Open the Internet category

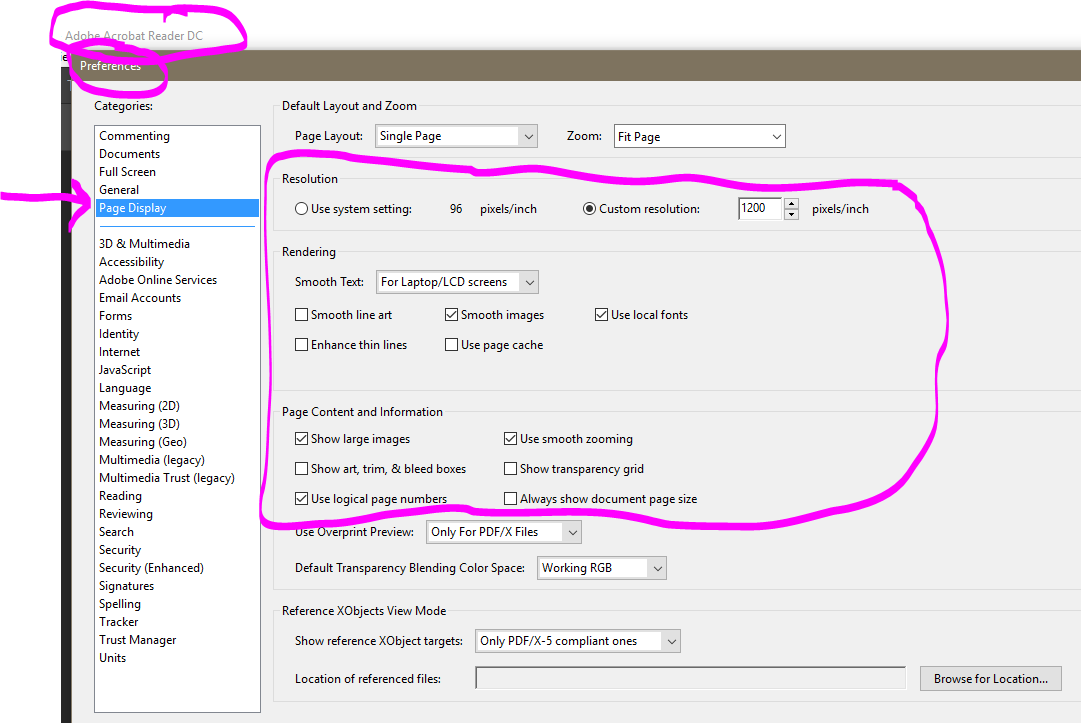(x=119, y=352)
